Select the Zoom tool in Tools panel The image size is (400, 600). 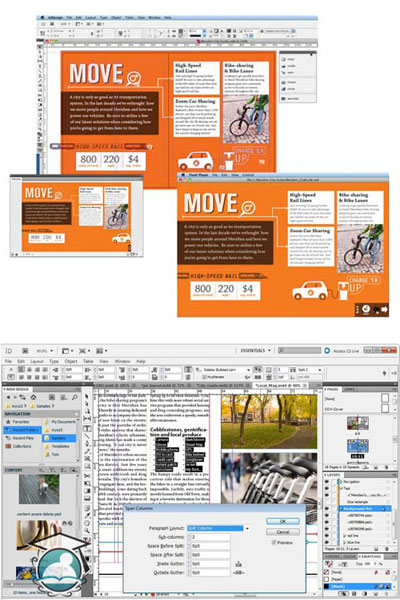click(87, 531)
